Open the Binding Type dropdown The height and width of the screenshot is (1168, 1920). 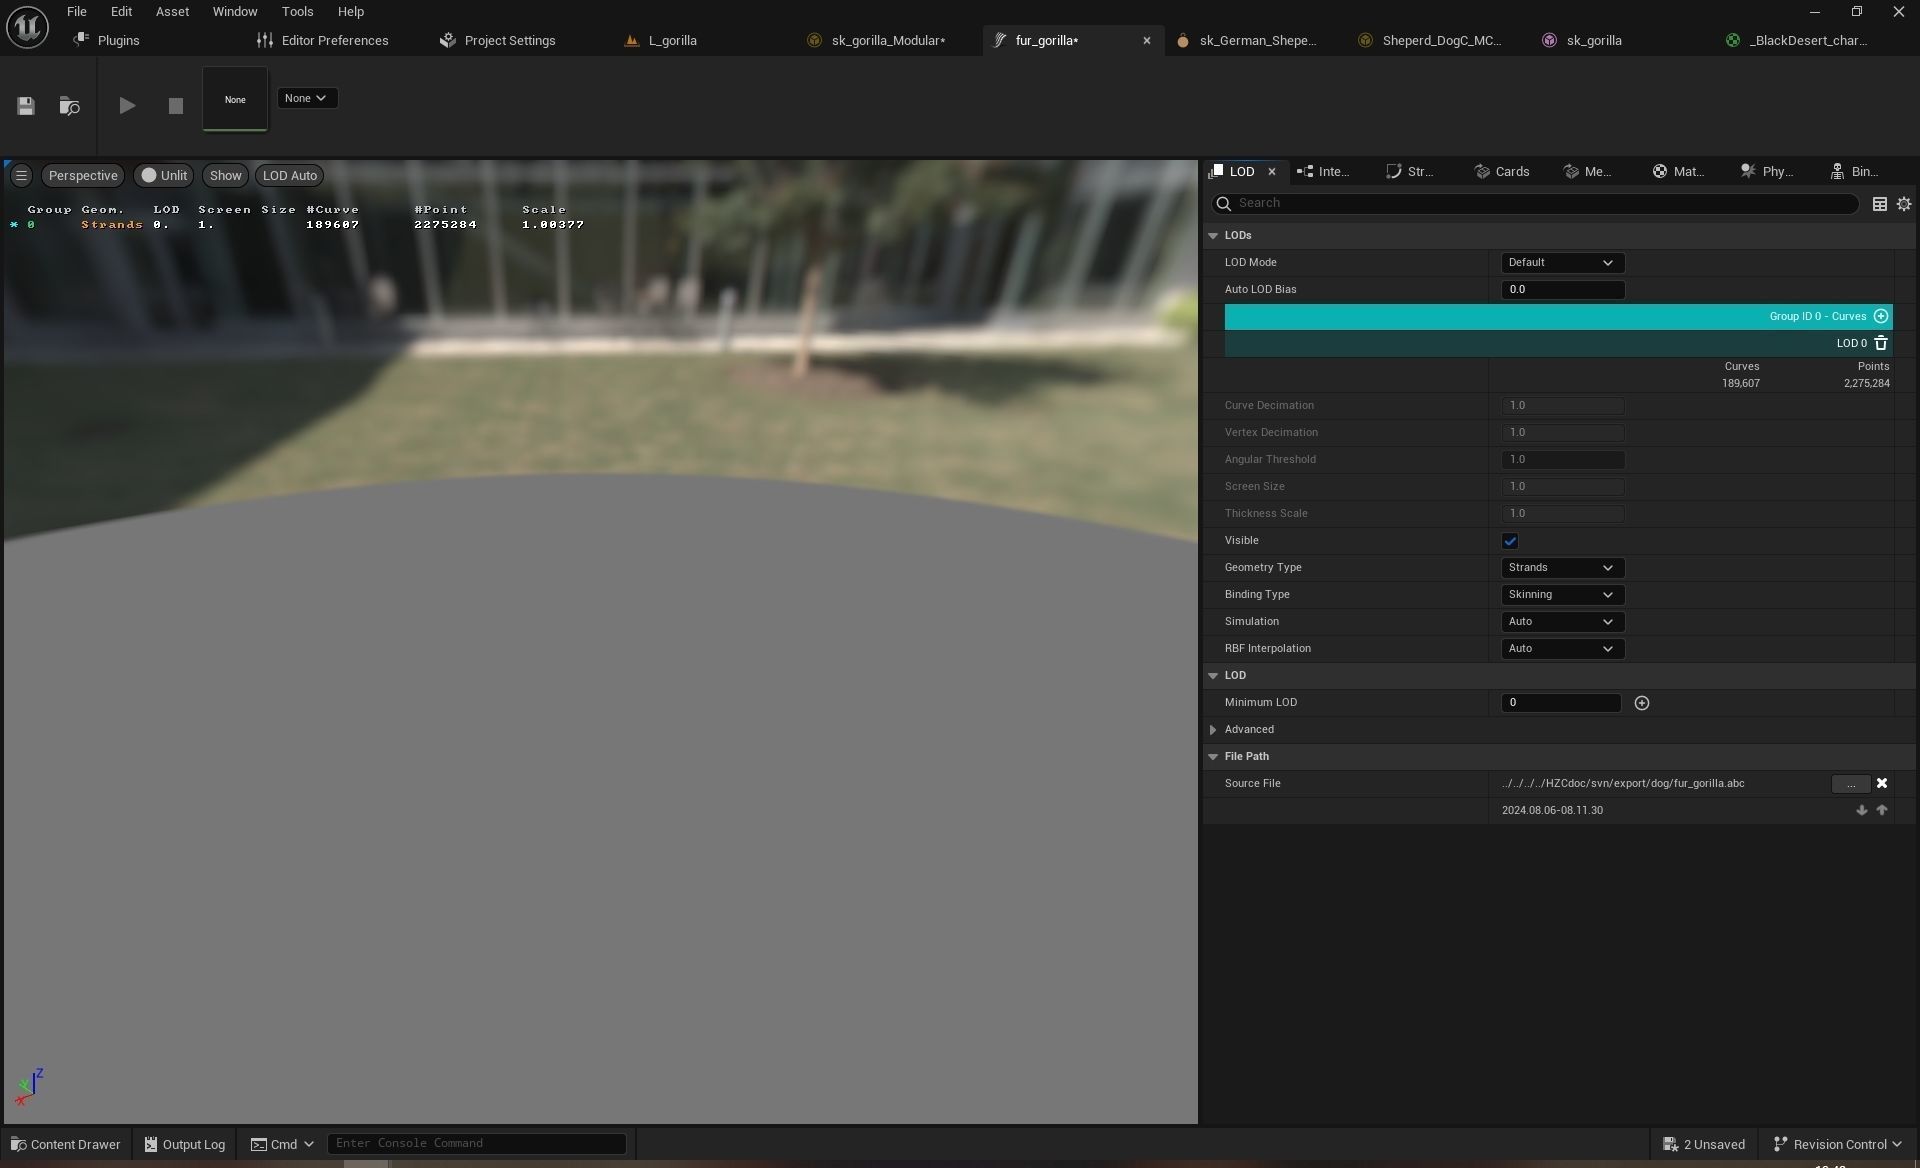1561,595
